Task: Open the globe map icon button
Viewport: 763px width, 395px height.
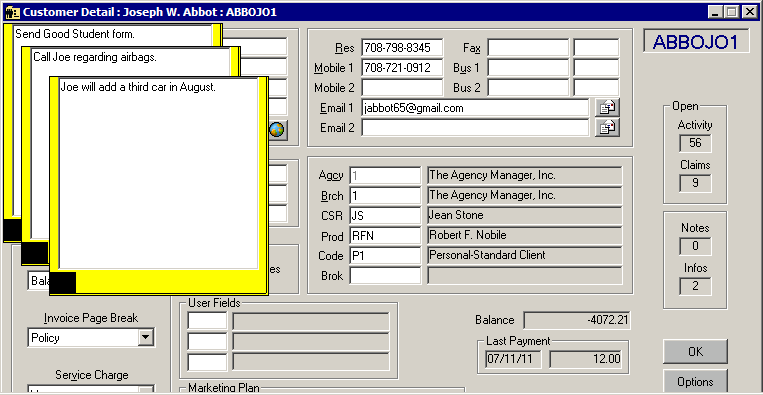Action: point(276,129)
